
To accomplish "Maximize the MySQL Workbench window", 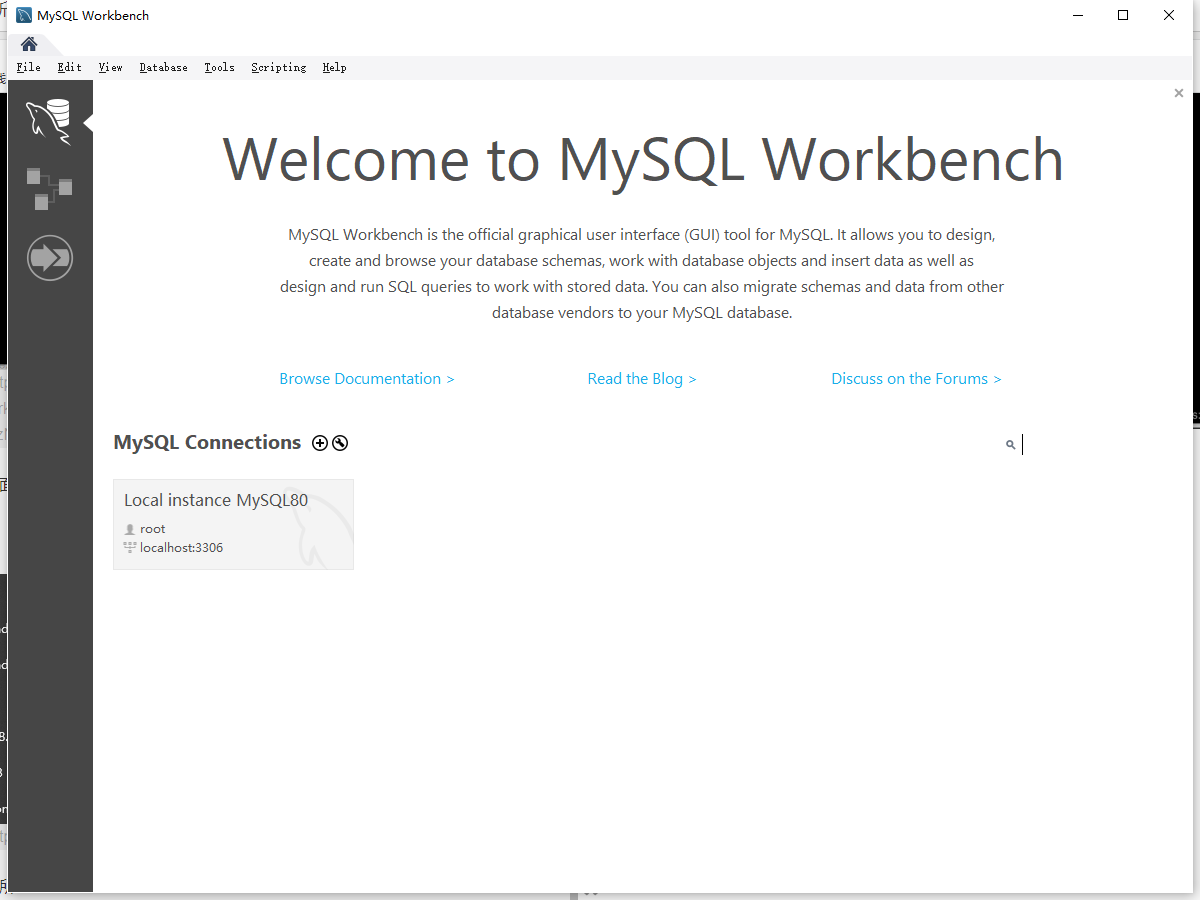I will [1123, 15].
